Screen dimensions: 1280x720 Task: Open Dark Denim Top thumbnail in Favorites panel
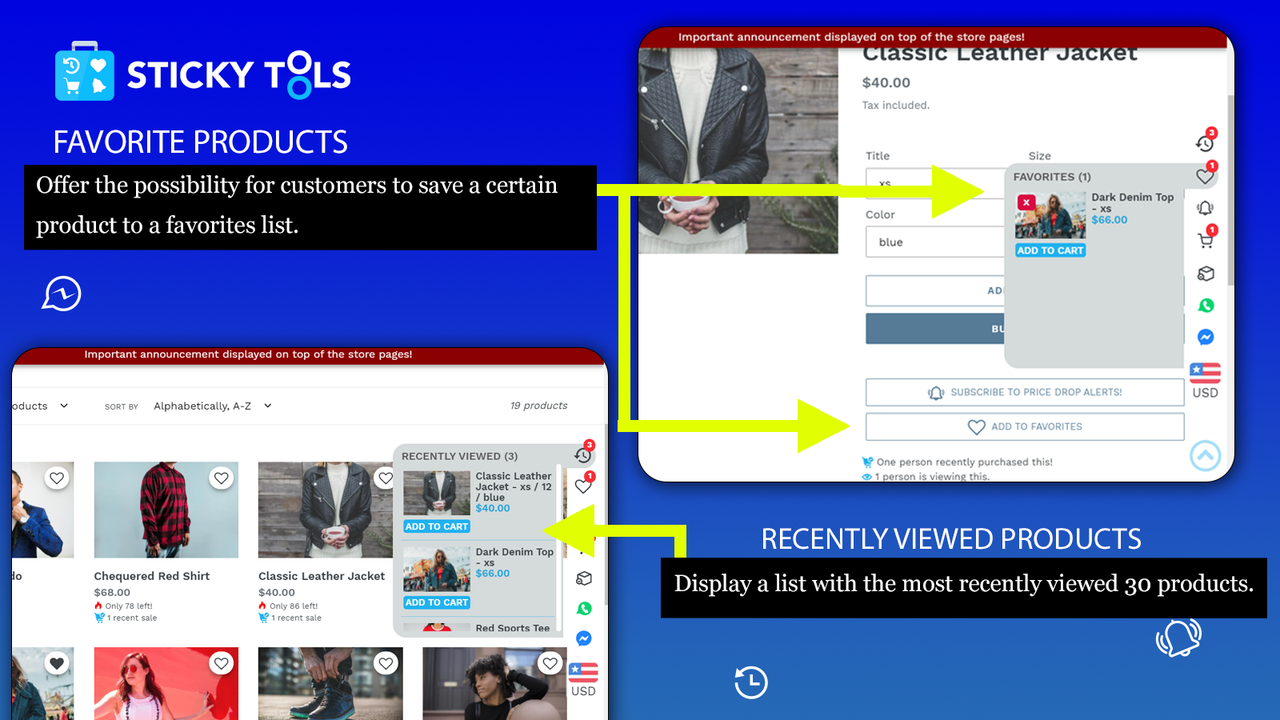(x=1050, y=215)
